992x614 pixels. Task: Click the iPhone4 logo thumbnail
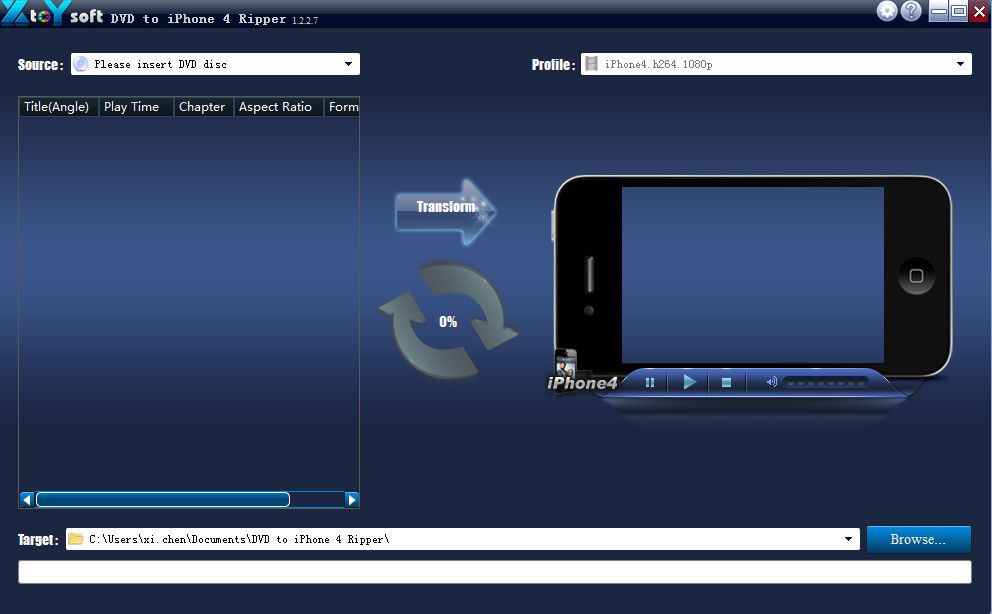[580, 373]
